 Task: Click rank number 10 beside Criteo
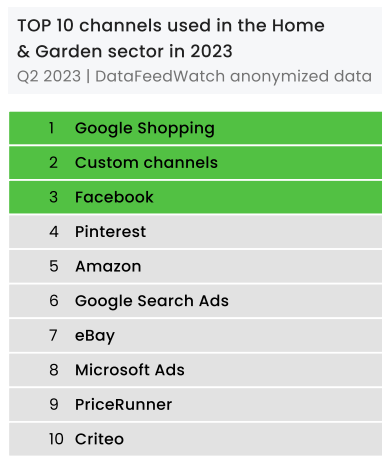56,439
